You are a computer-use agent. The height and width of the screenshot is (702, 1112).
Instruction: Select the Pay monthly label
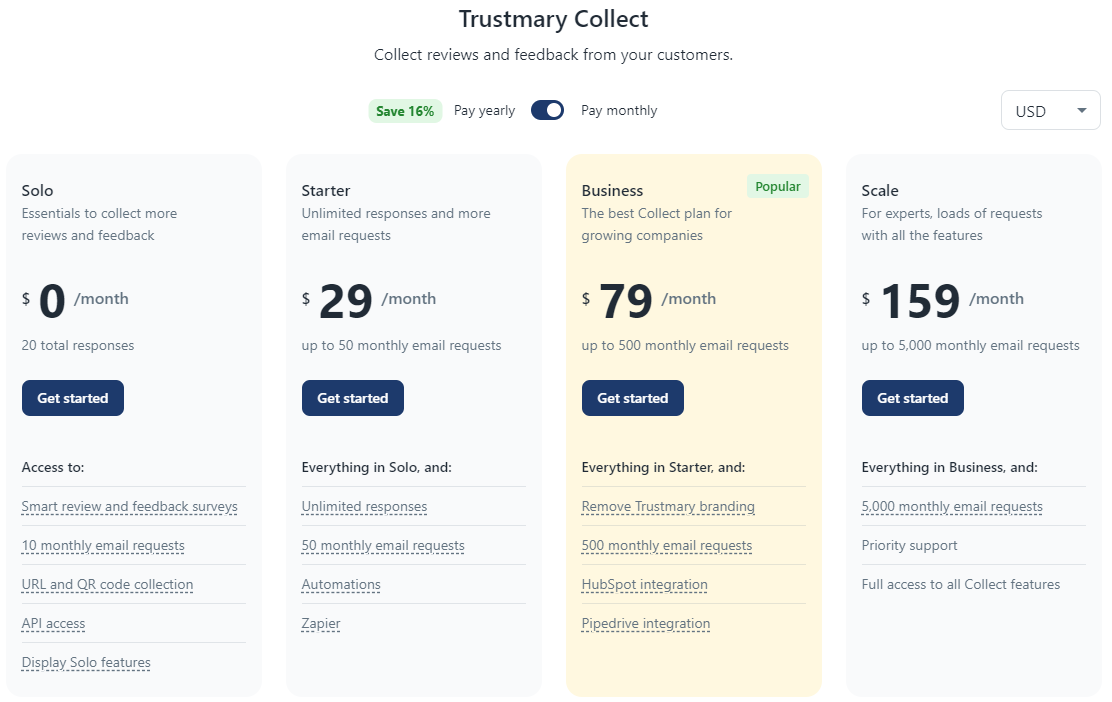[x=619, y=111]
